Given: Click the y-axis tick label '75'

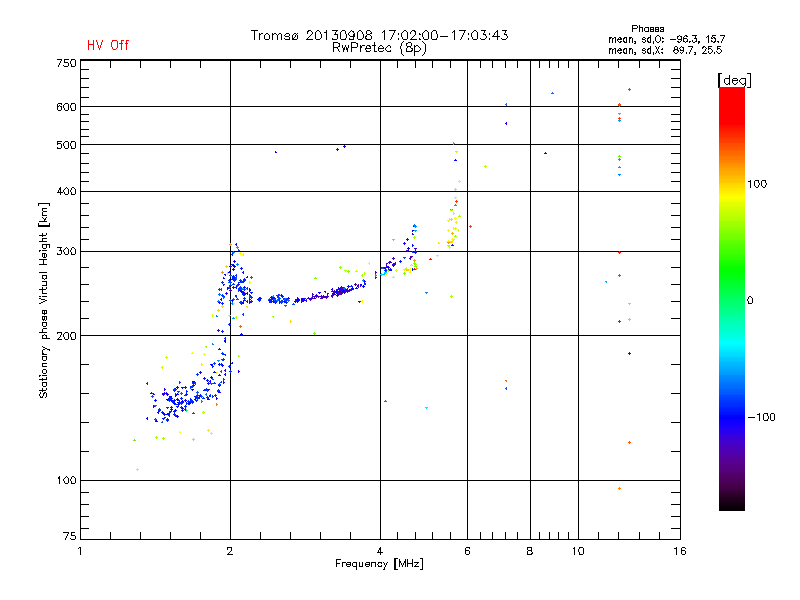Looking at the screenshot, I should click(x=70, y=536).
